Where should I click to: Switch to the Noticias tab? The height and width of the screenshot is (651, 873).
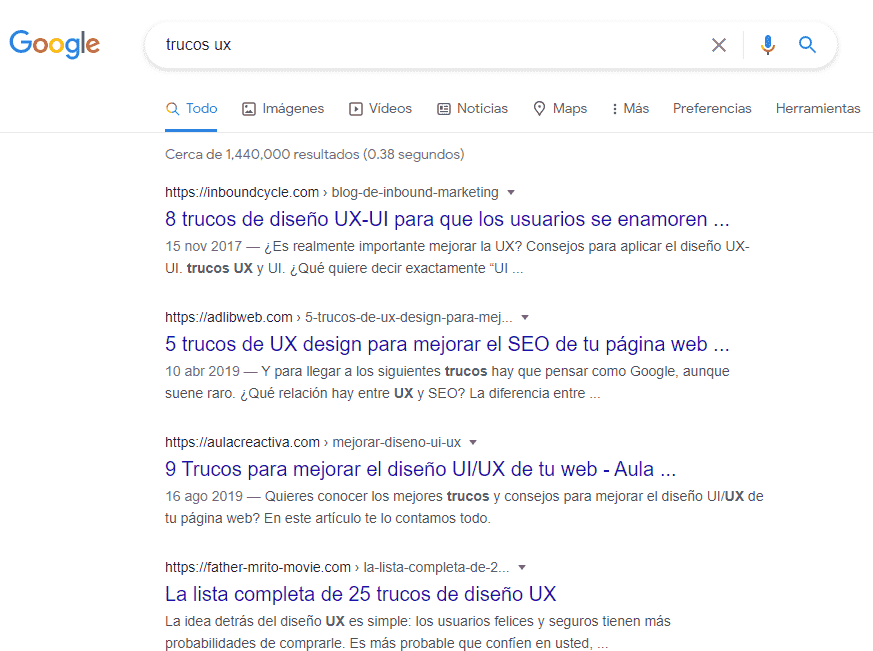click(x=472, y=109)
